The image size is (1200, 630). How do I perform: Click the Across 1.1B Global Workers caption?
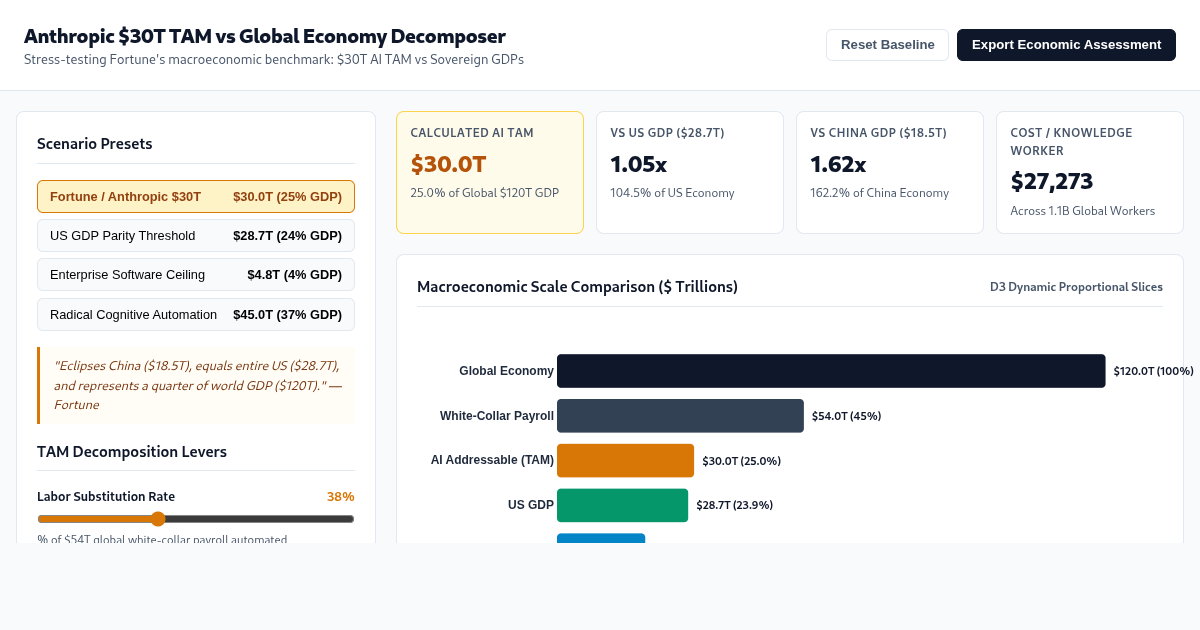[1082, 211]
